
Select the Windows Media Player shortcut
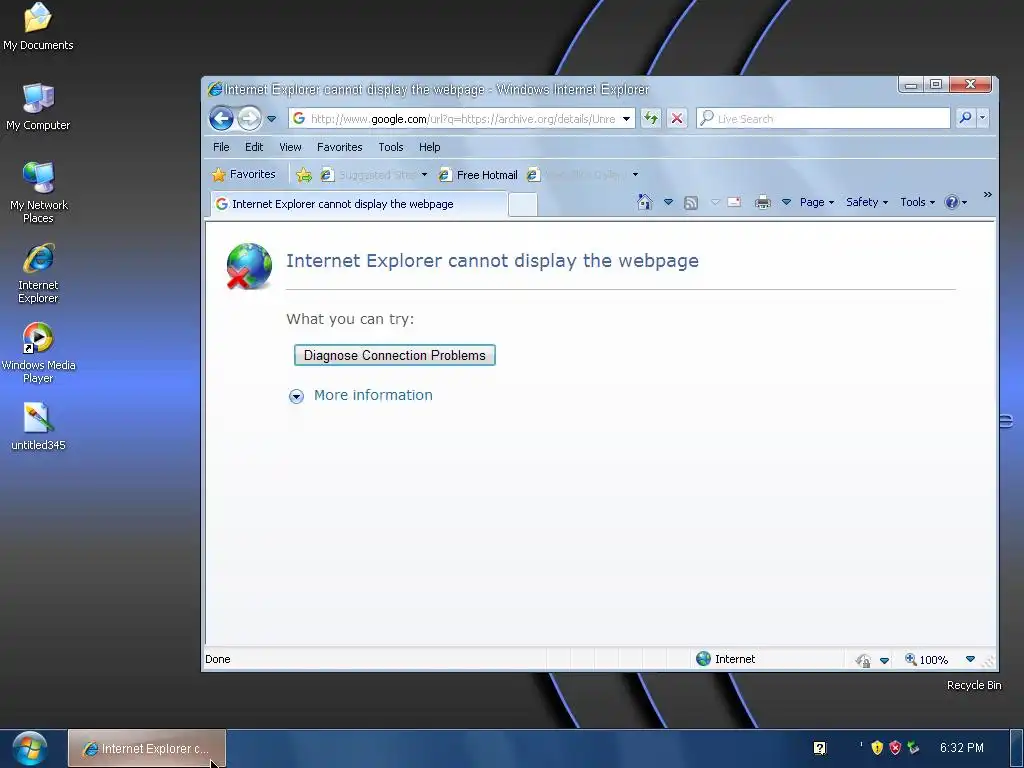tap(38, 353)
